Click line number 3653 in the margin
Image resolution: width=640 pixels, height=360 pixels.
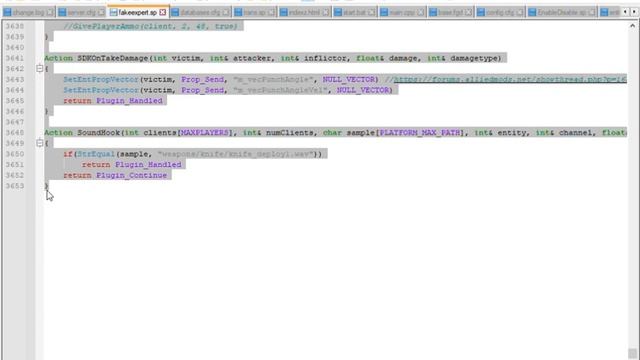tap(15, 186)
